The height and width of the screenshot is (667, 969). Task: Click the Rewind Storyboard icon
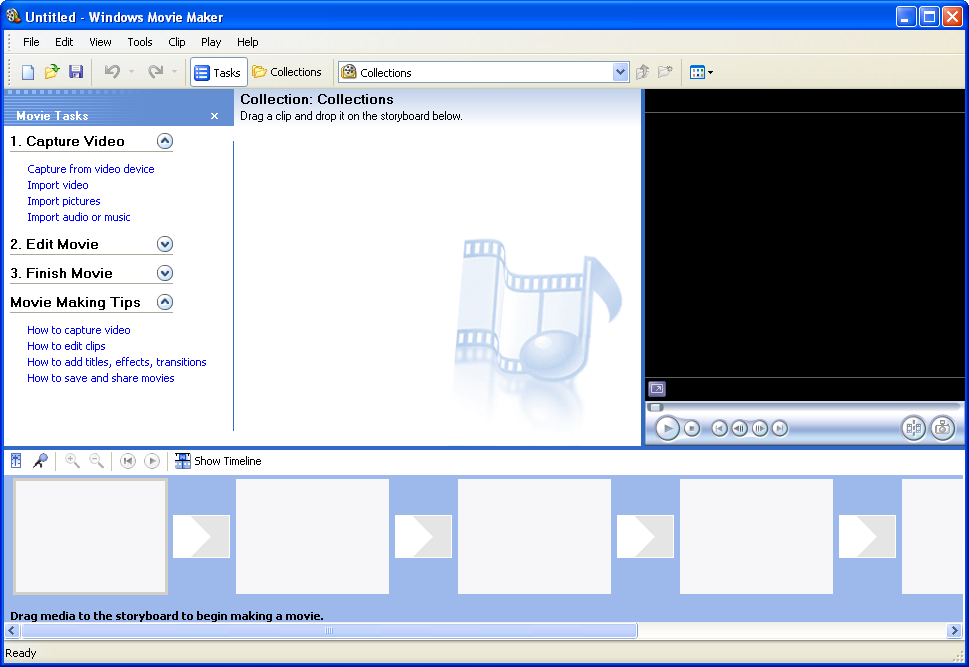tap(128, 461)
